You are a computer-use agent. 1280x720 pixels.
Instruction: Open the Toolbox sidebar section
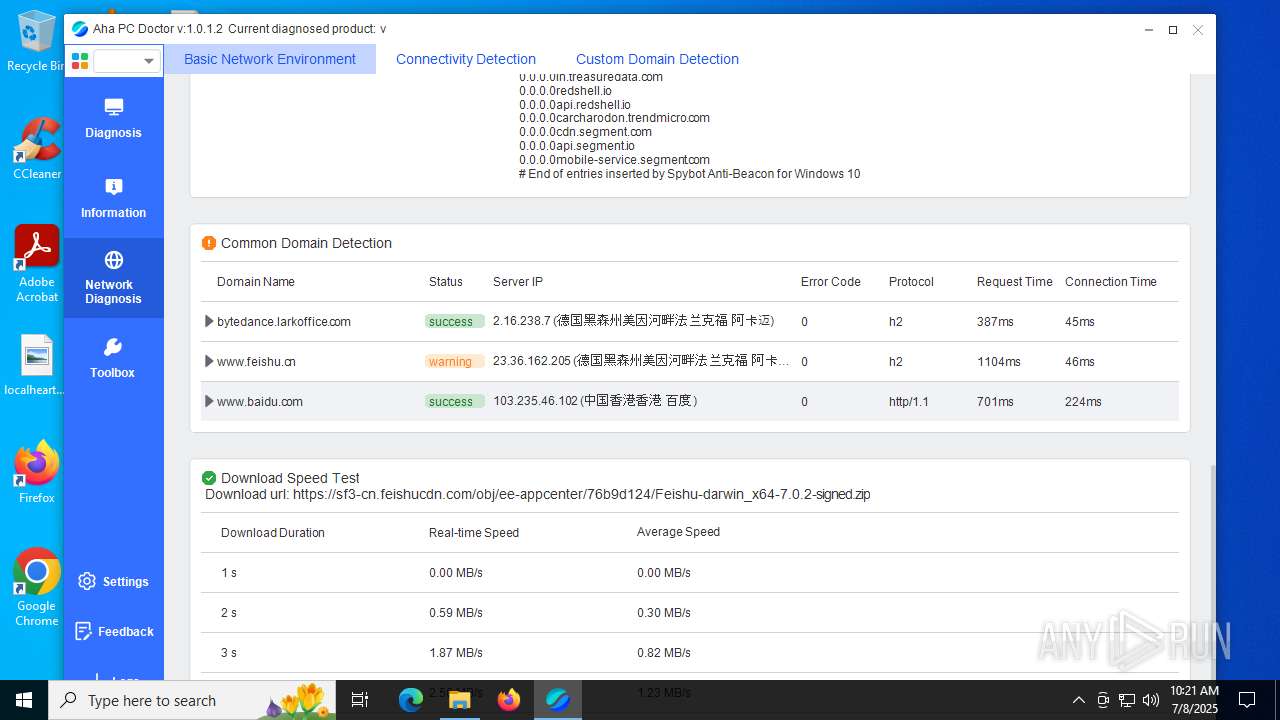[113, 358]
